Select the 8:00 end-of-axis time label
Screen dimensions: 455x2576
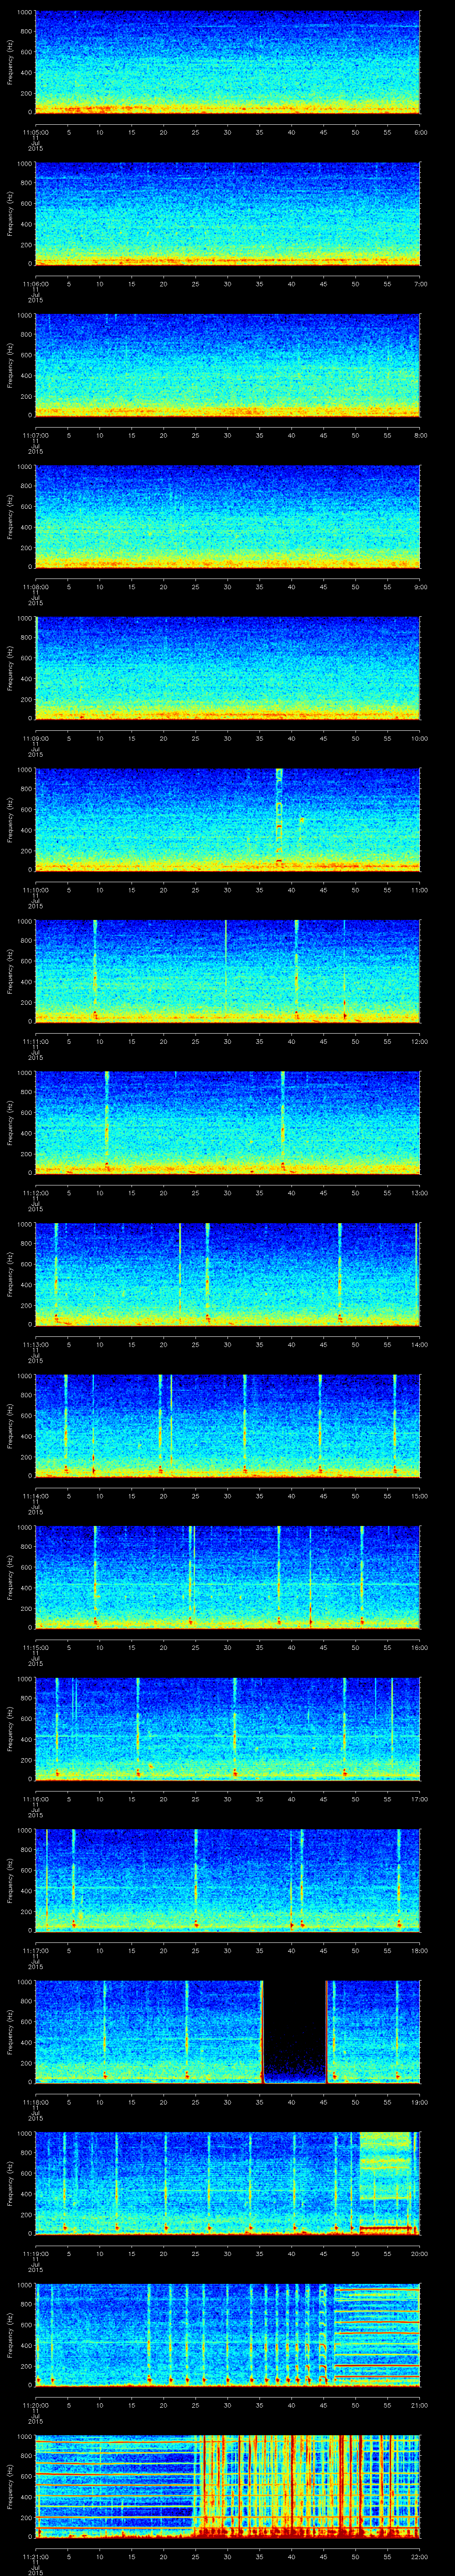point(420,435)
